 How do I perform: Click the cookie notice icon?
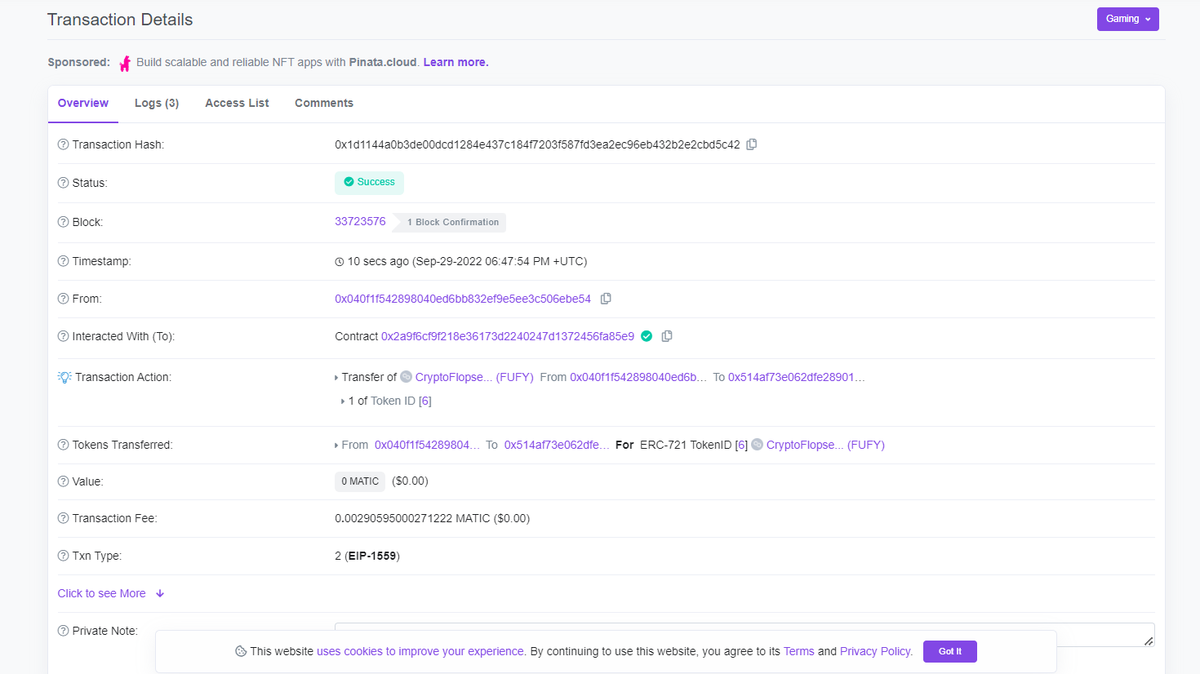pos(241,651)
